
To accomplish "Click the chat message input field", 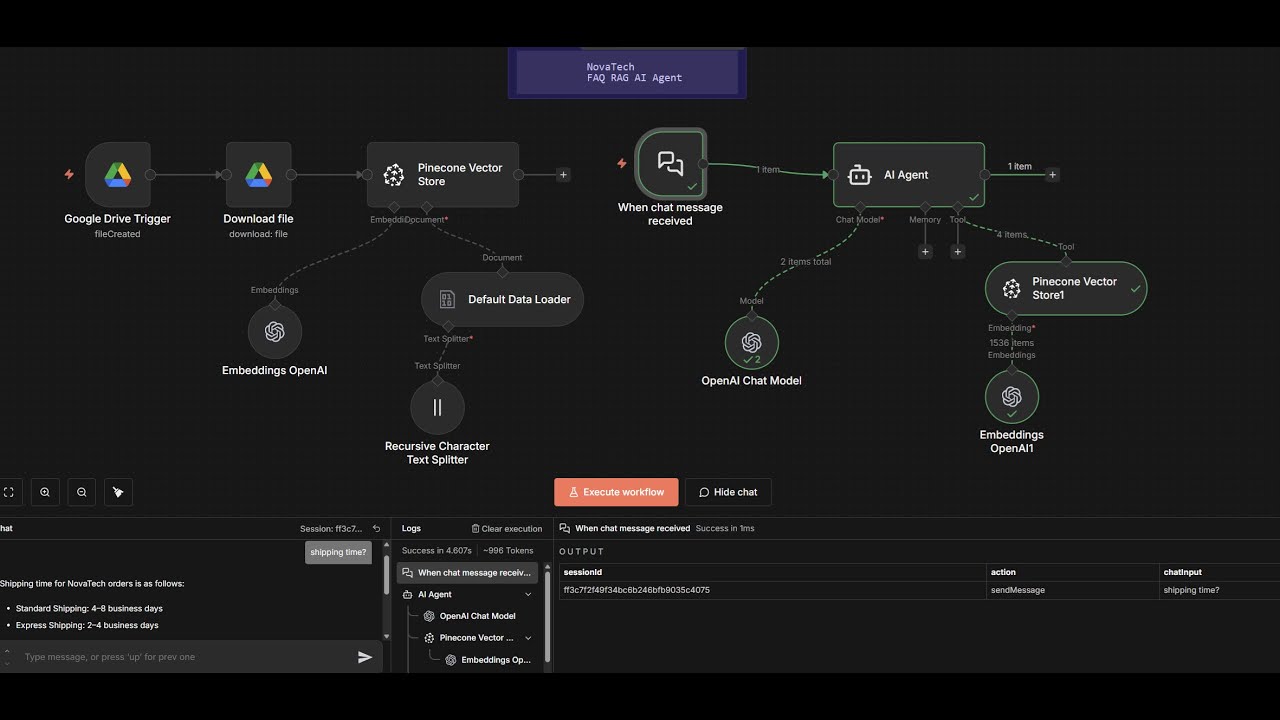I will pos(186,657).
